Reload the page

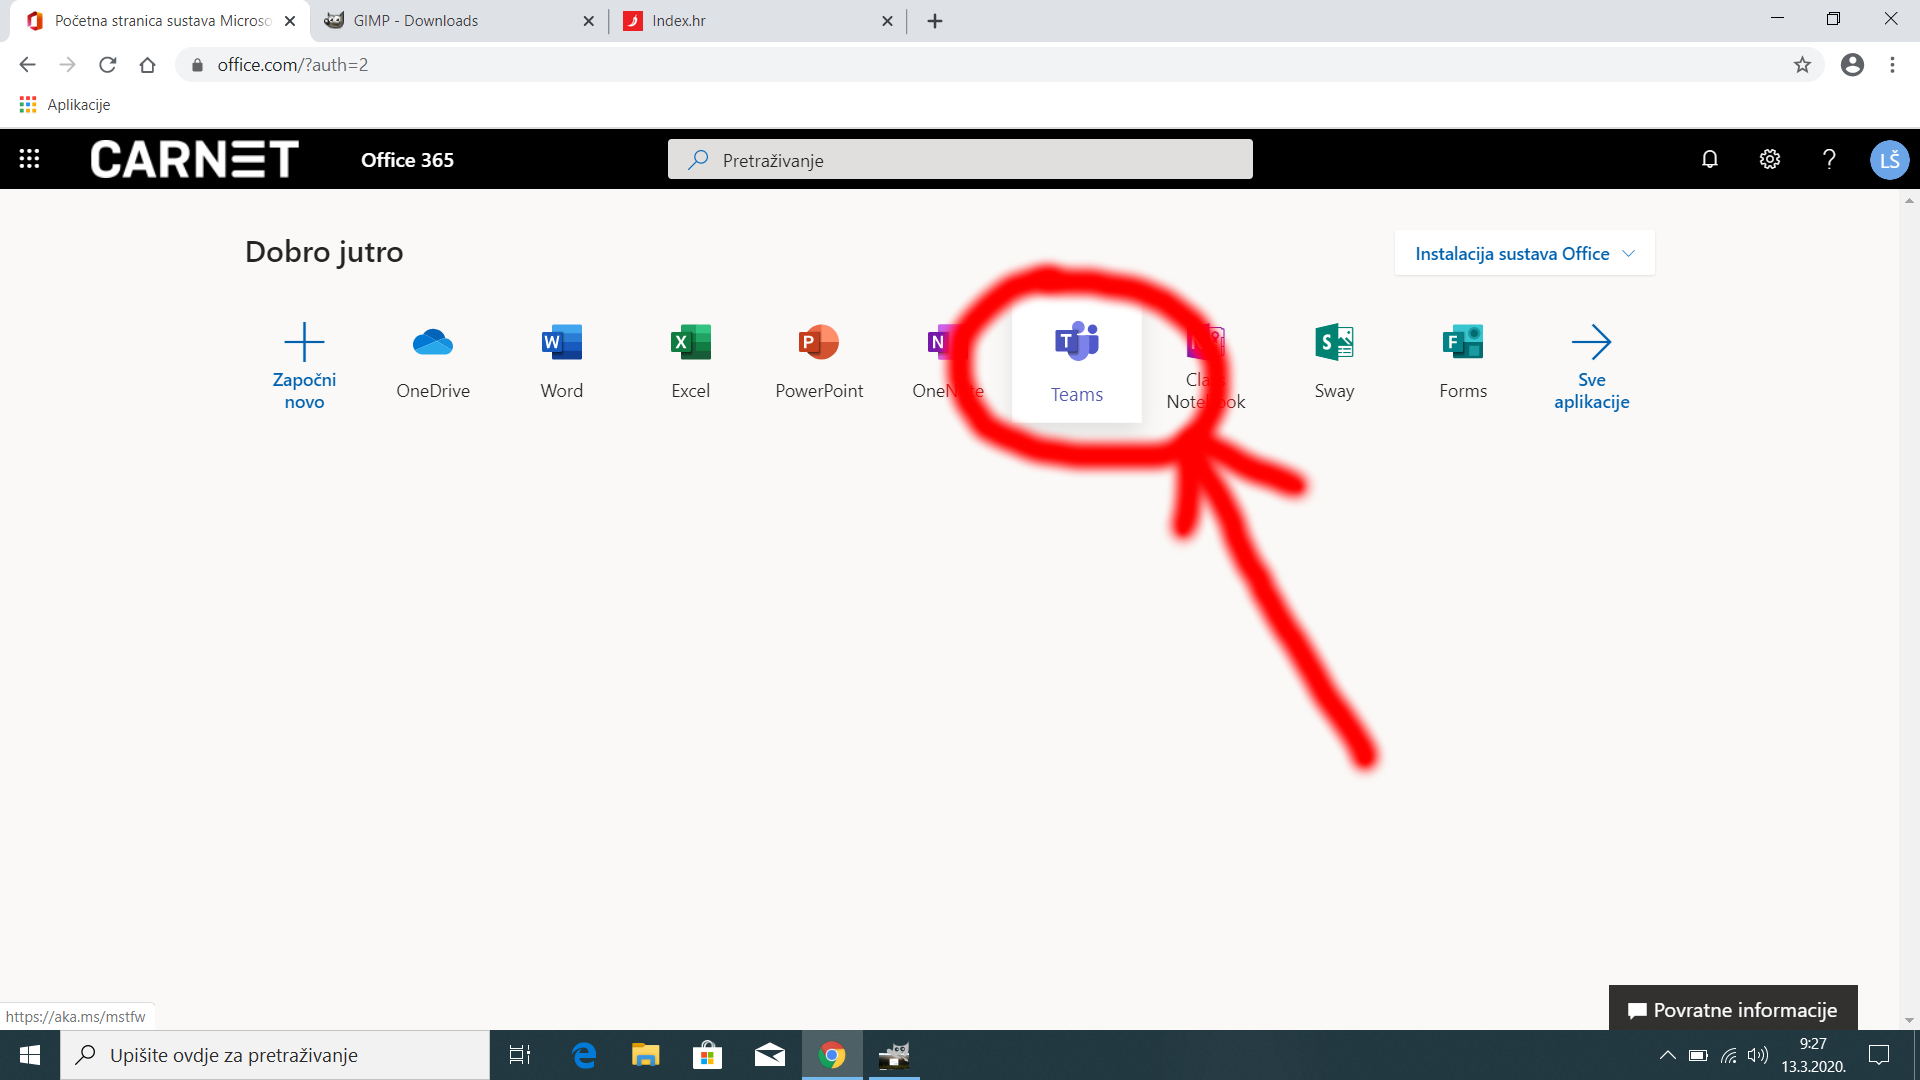108,65
